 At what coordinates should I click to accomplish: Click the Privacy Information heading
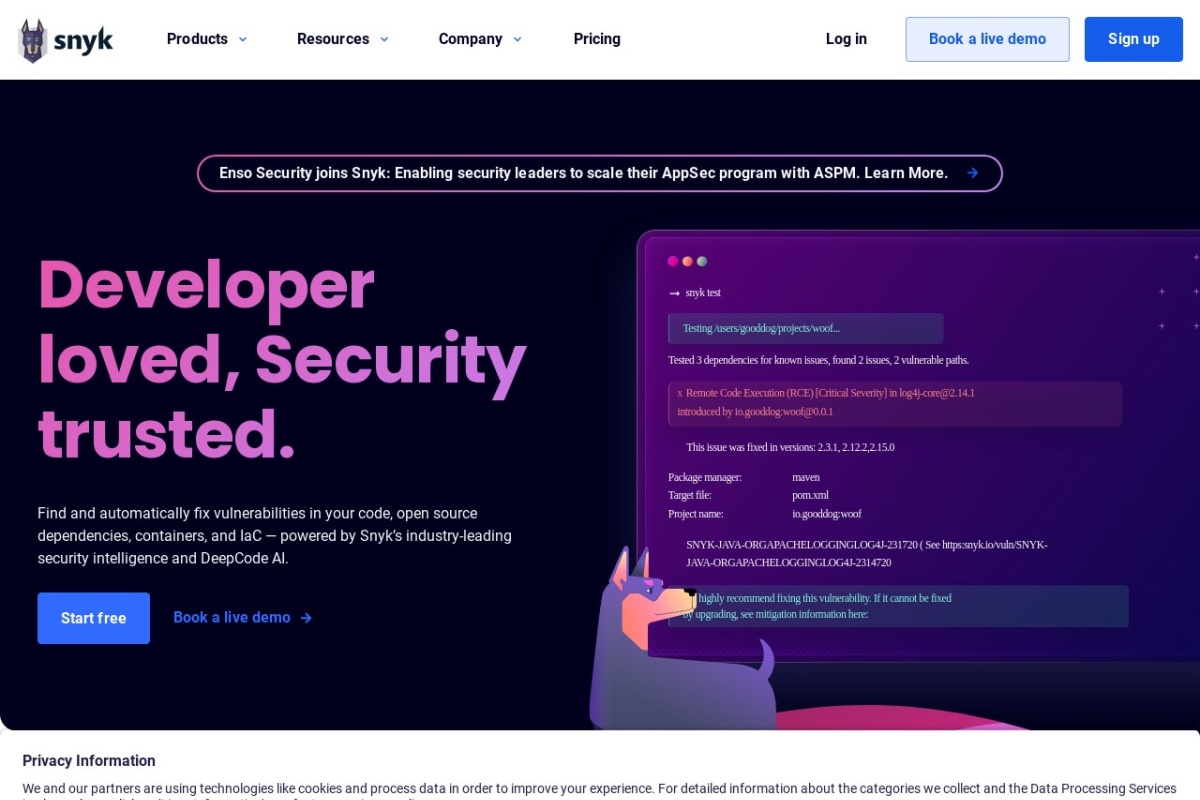tap(89, 761)
